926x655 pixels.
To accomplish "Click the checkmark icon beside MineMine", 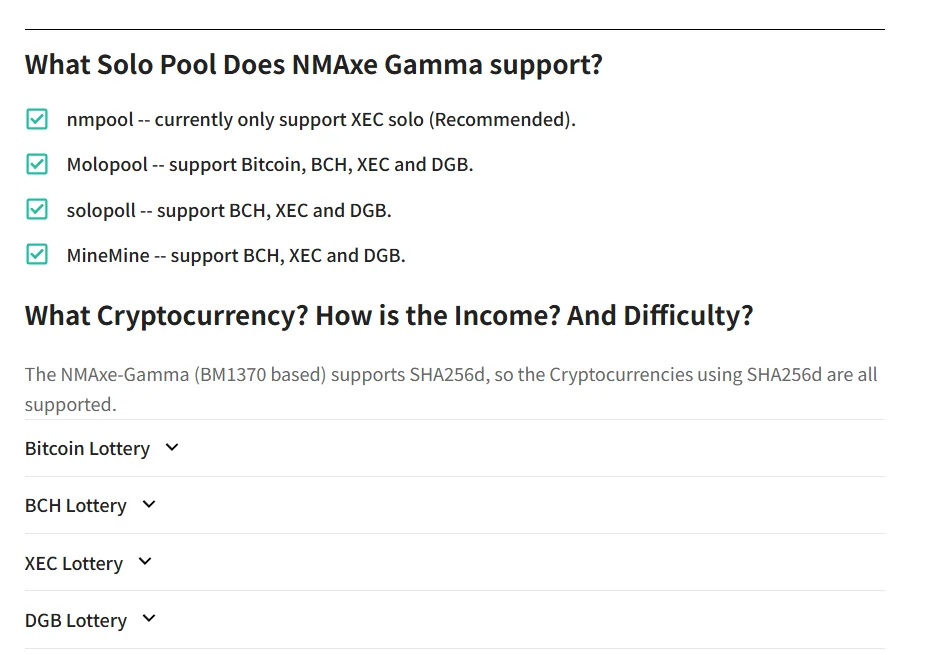I will click(37, 255).
